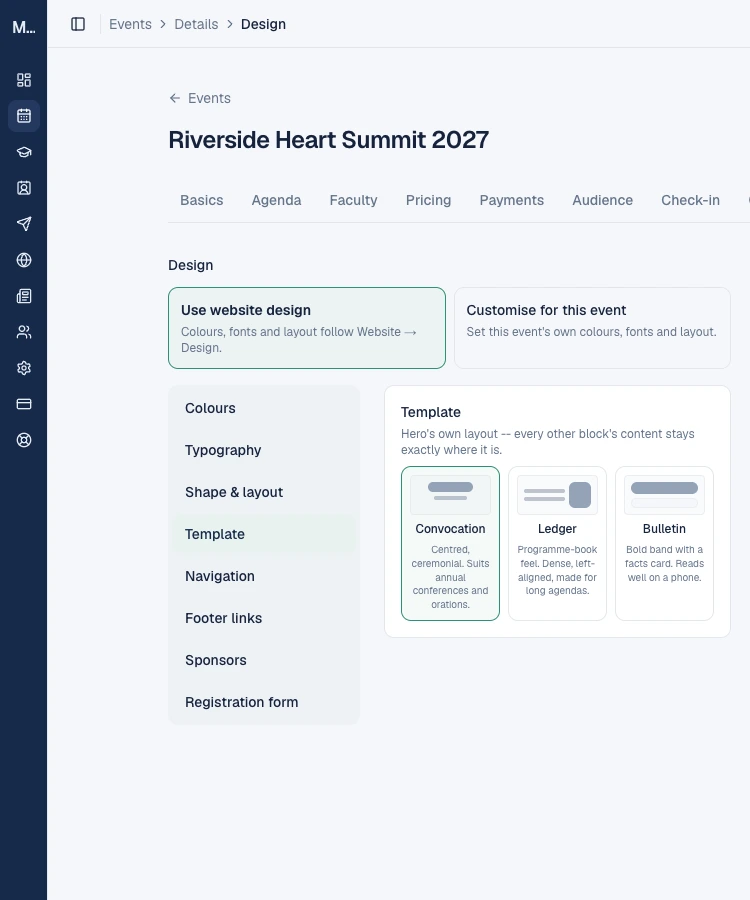This screenshot has height=900, width=750.
Task: Select the Use website design option
Action: click(307, 328)
